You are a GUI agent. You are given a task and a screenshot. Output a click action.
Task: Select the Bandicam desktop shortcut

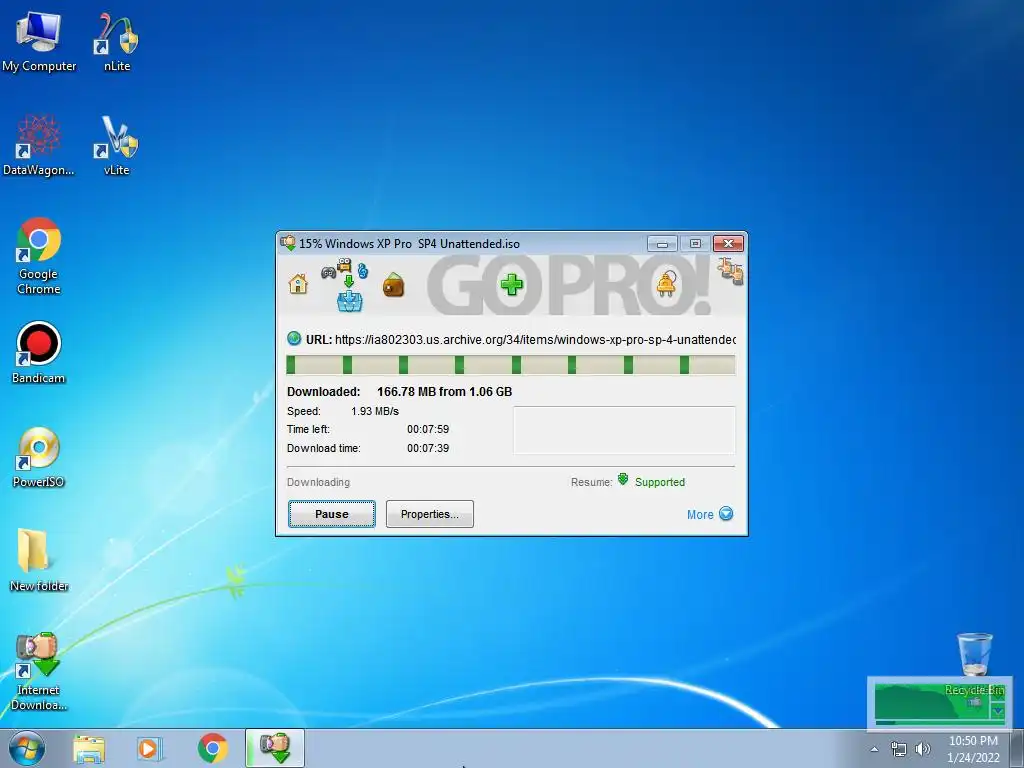(39, 353)
